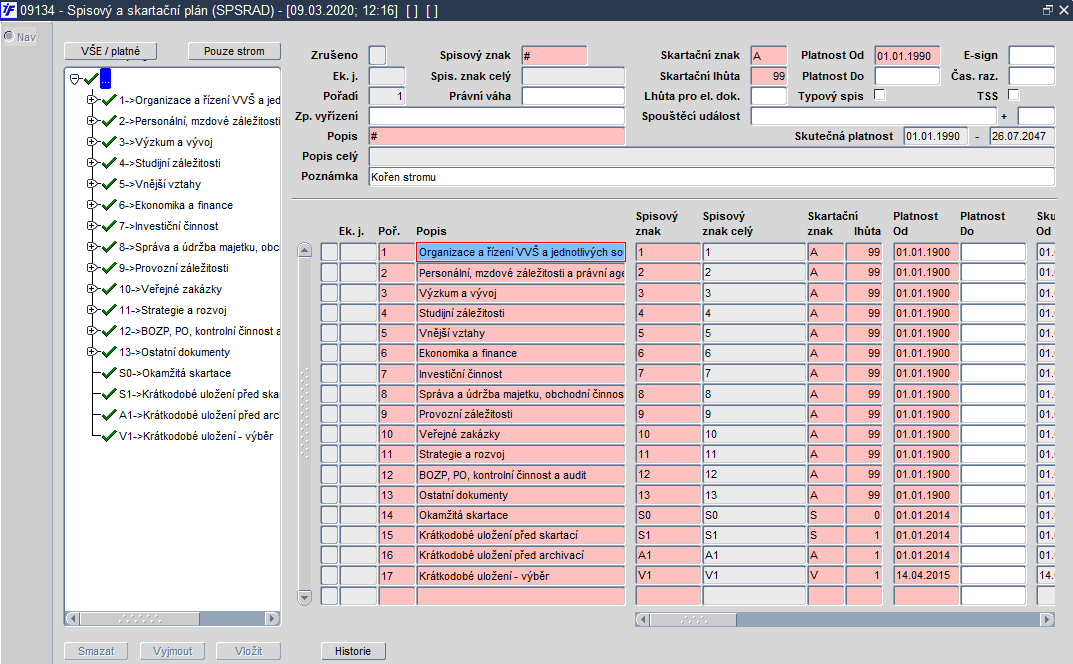Screen dimensions: 1073x664
Task: Toggle the TSS checkbox
Action: coord(1014,94)
